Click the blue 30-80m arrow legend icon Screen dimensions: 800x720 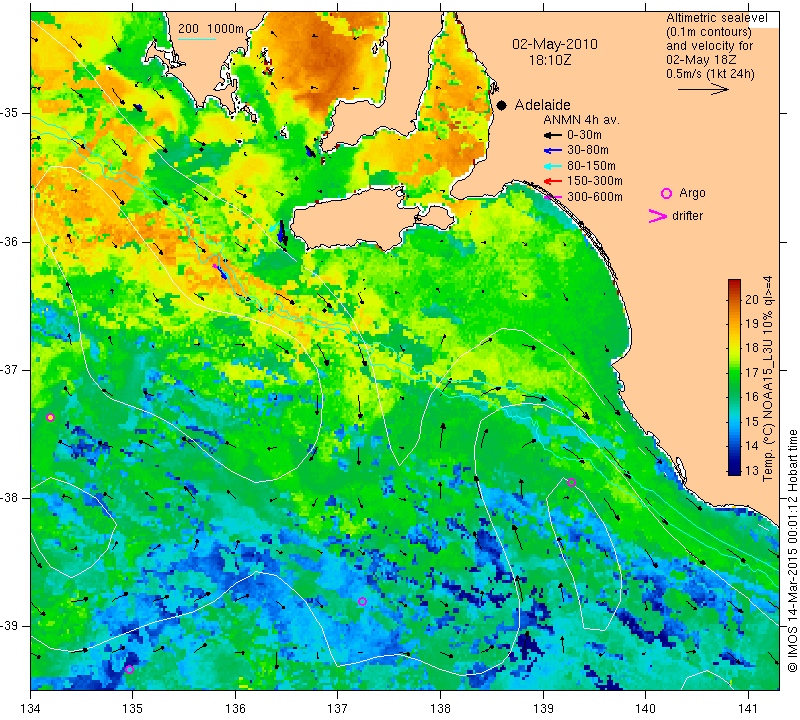[x=553, y=151]
